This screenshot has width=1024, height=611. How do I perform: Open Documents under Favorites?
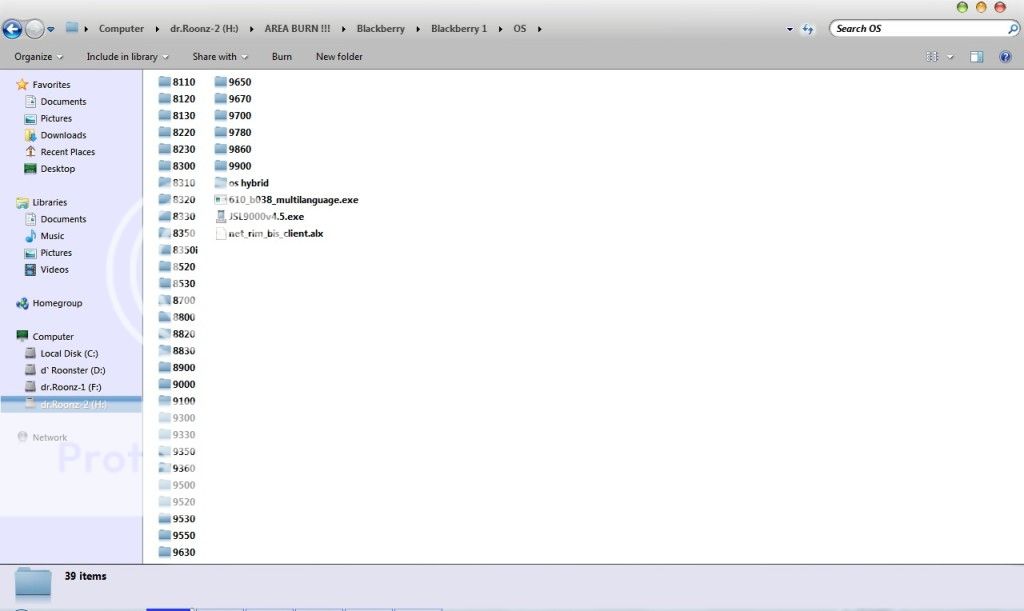pos(63,102)
